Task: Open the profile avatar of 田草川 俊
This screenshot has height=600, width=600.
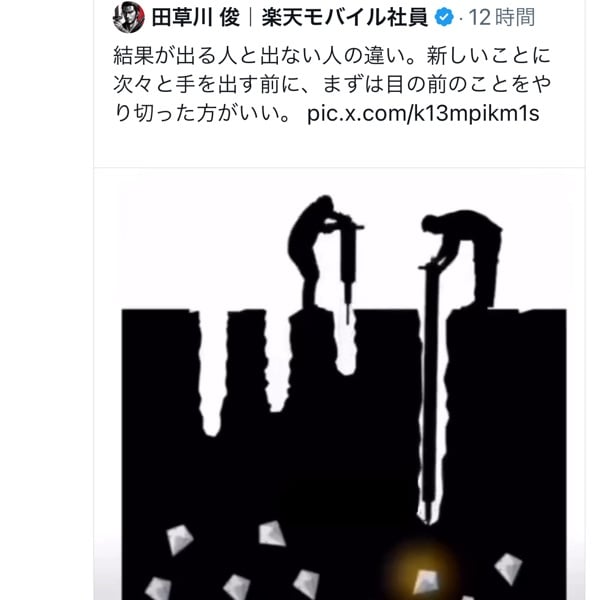Action: click(129, 17)
